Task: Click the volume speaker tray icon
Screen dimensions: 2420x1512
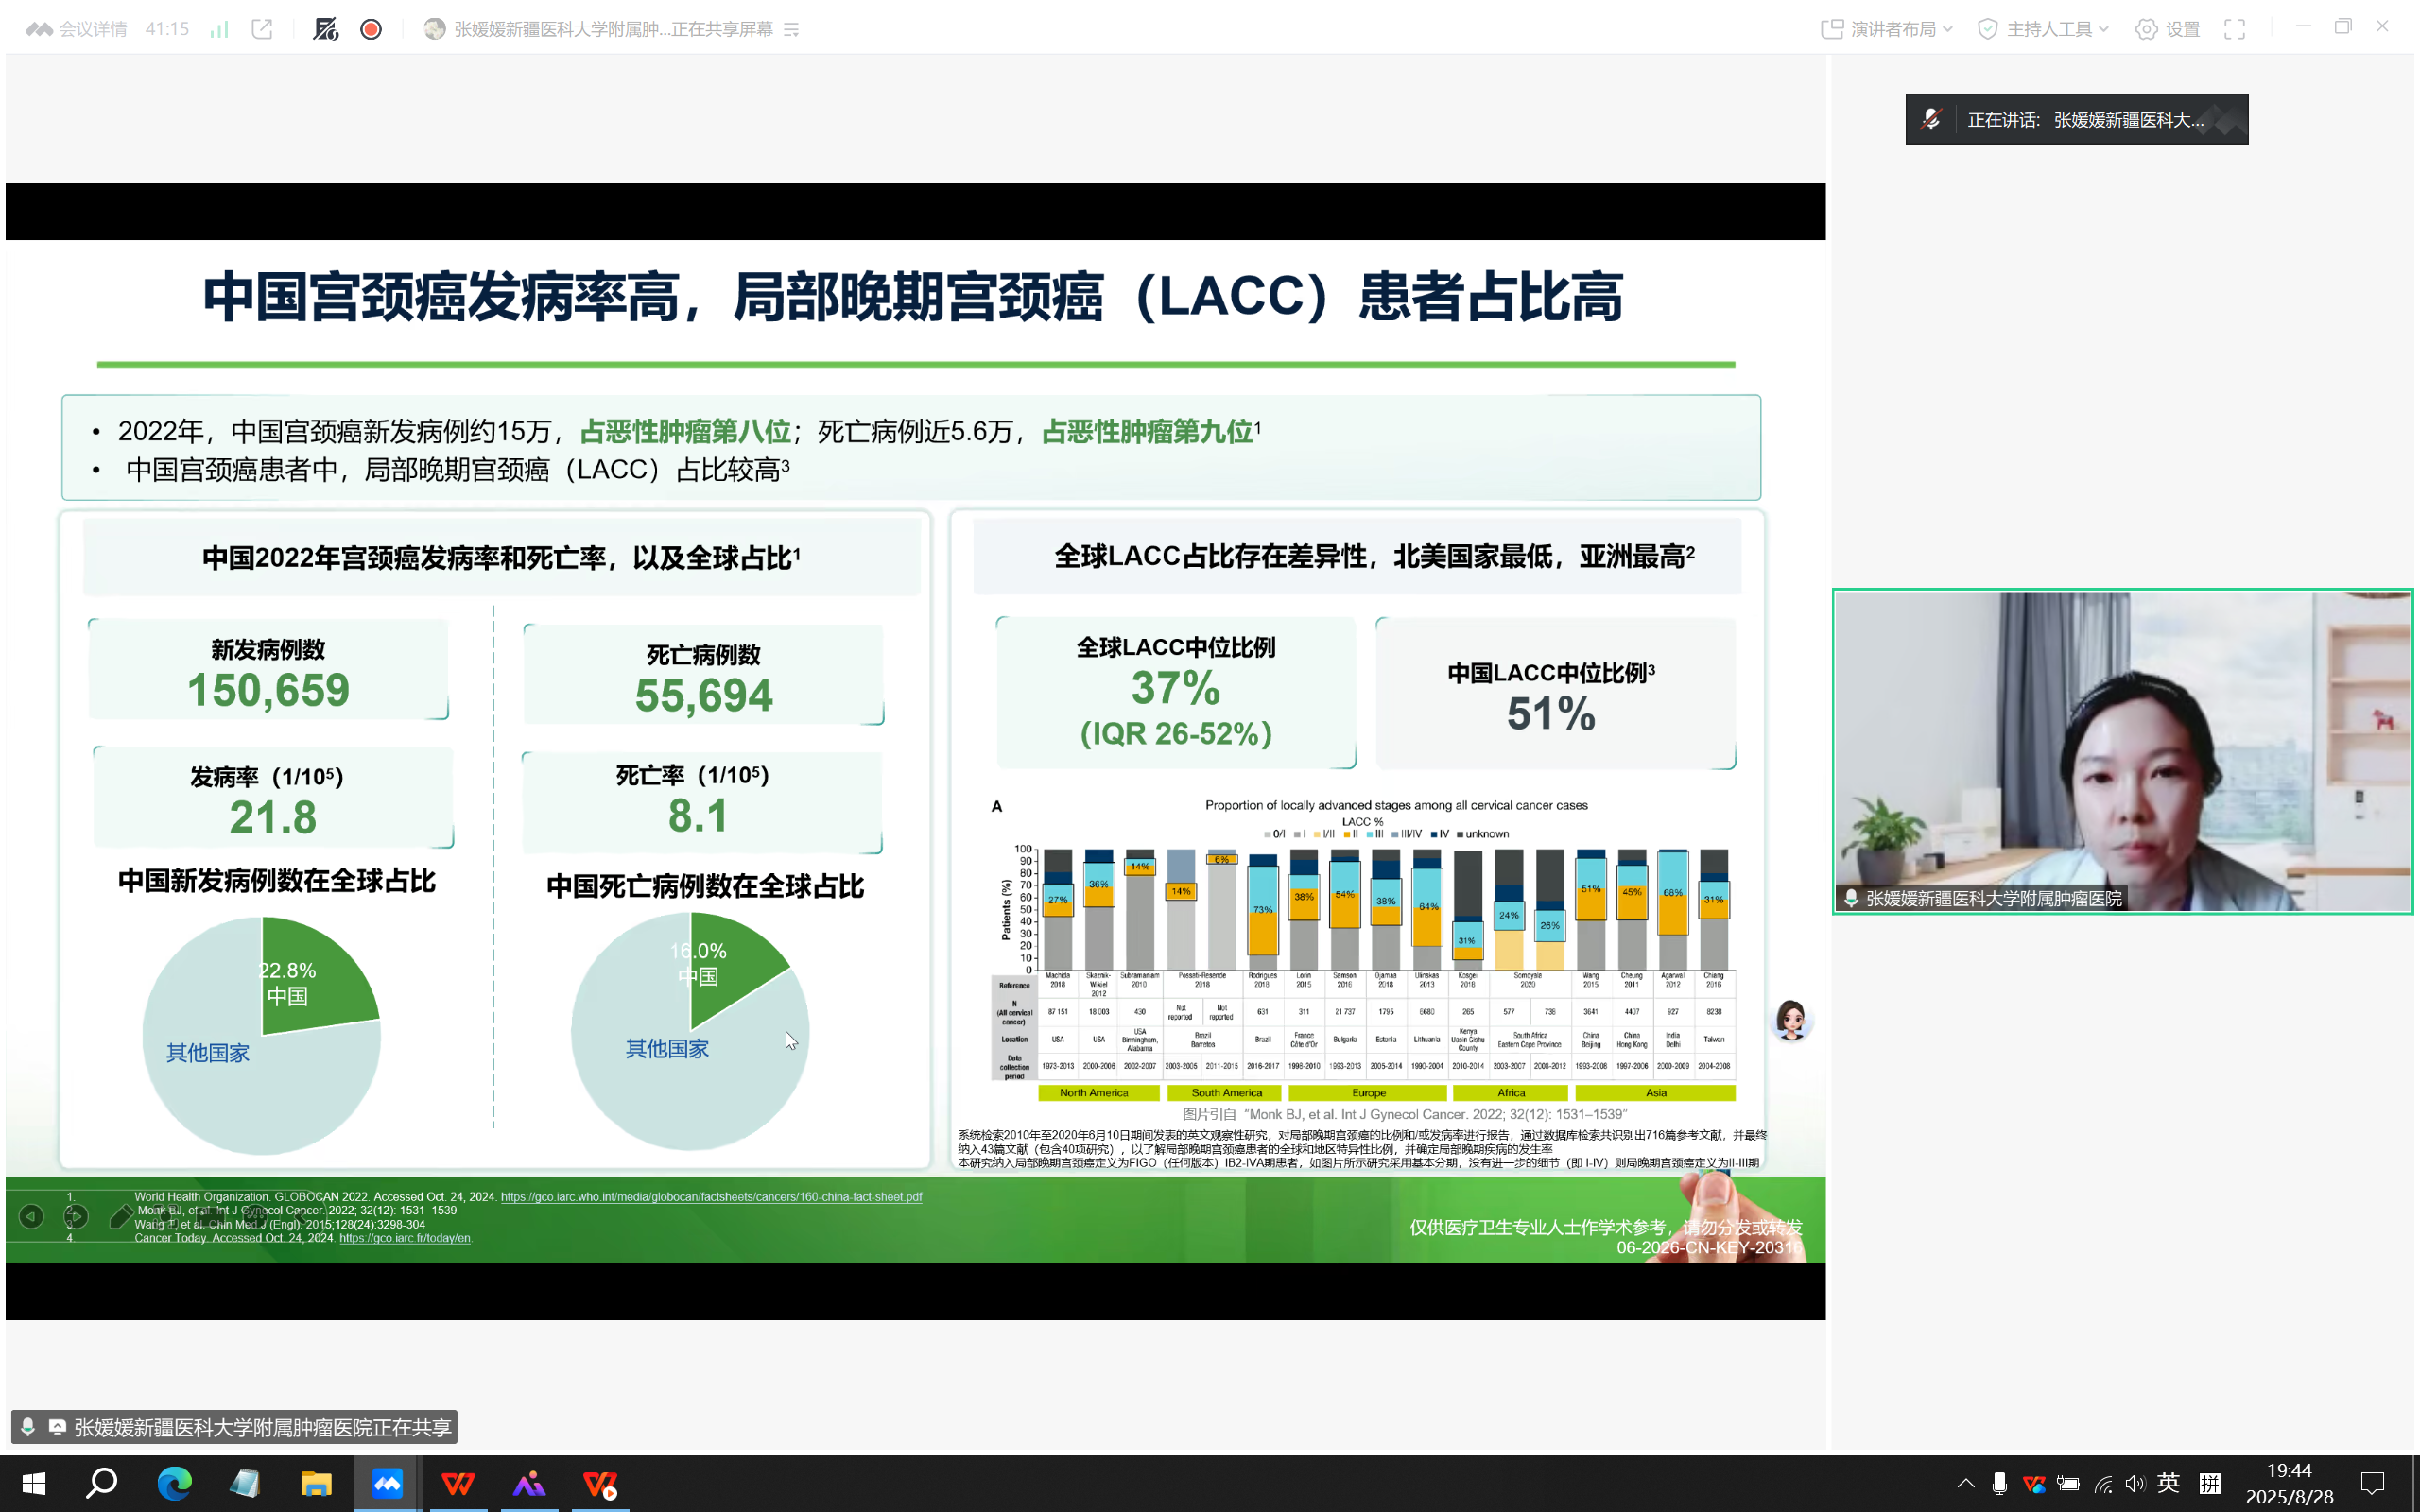Action: (x=2135, y=1484)
